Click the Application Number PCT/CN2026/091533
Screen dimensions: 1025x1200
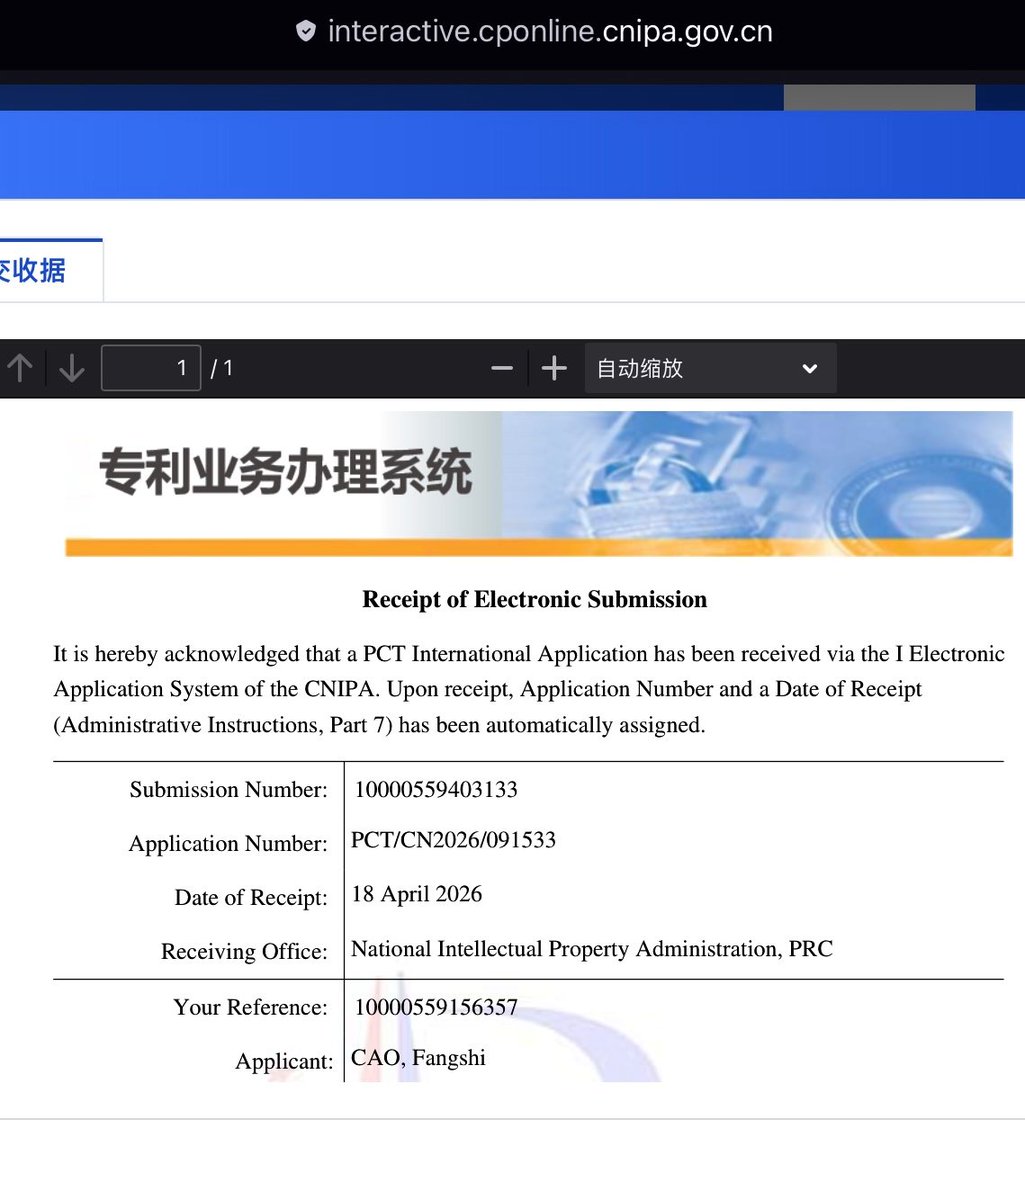click(x=453, y=840)
